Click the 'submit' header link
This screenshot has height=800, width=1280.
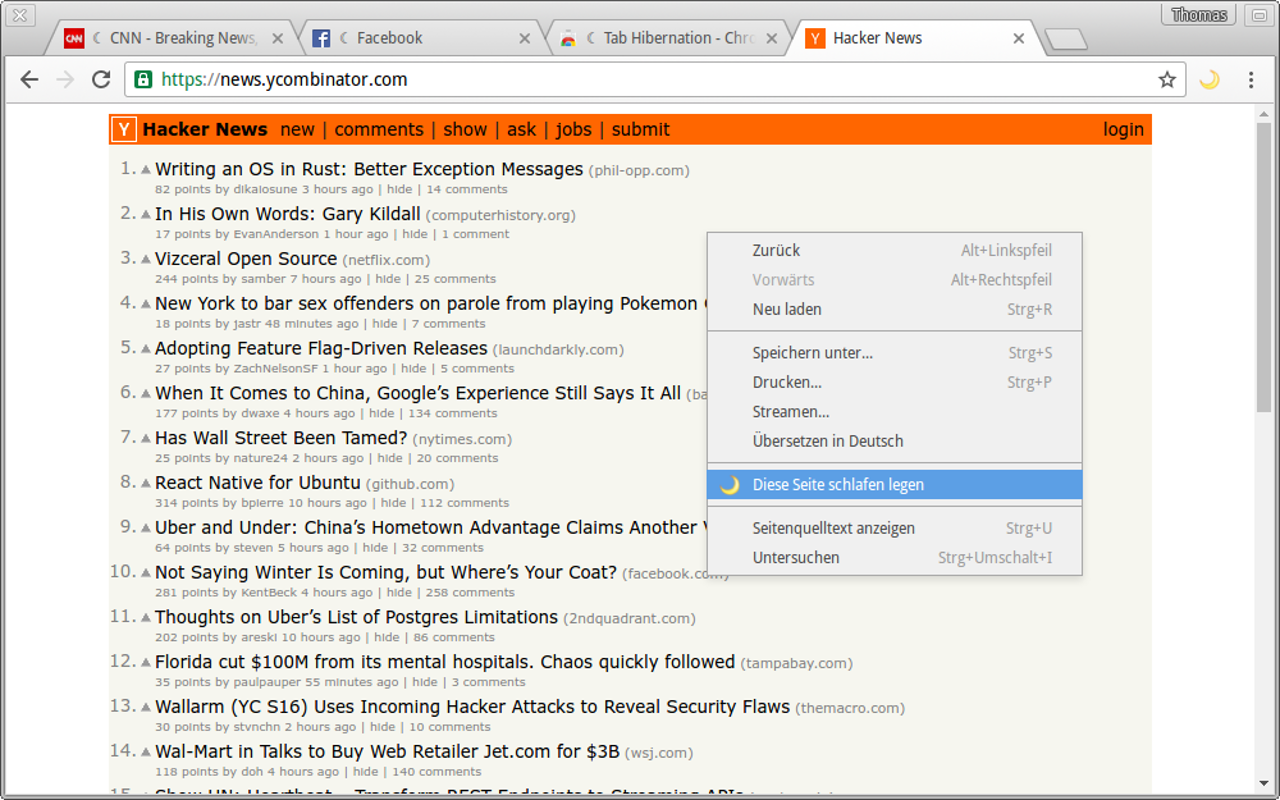641,129
